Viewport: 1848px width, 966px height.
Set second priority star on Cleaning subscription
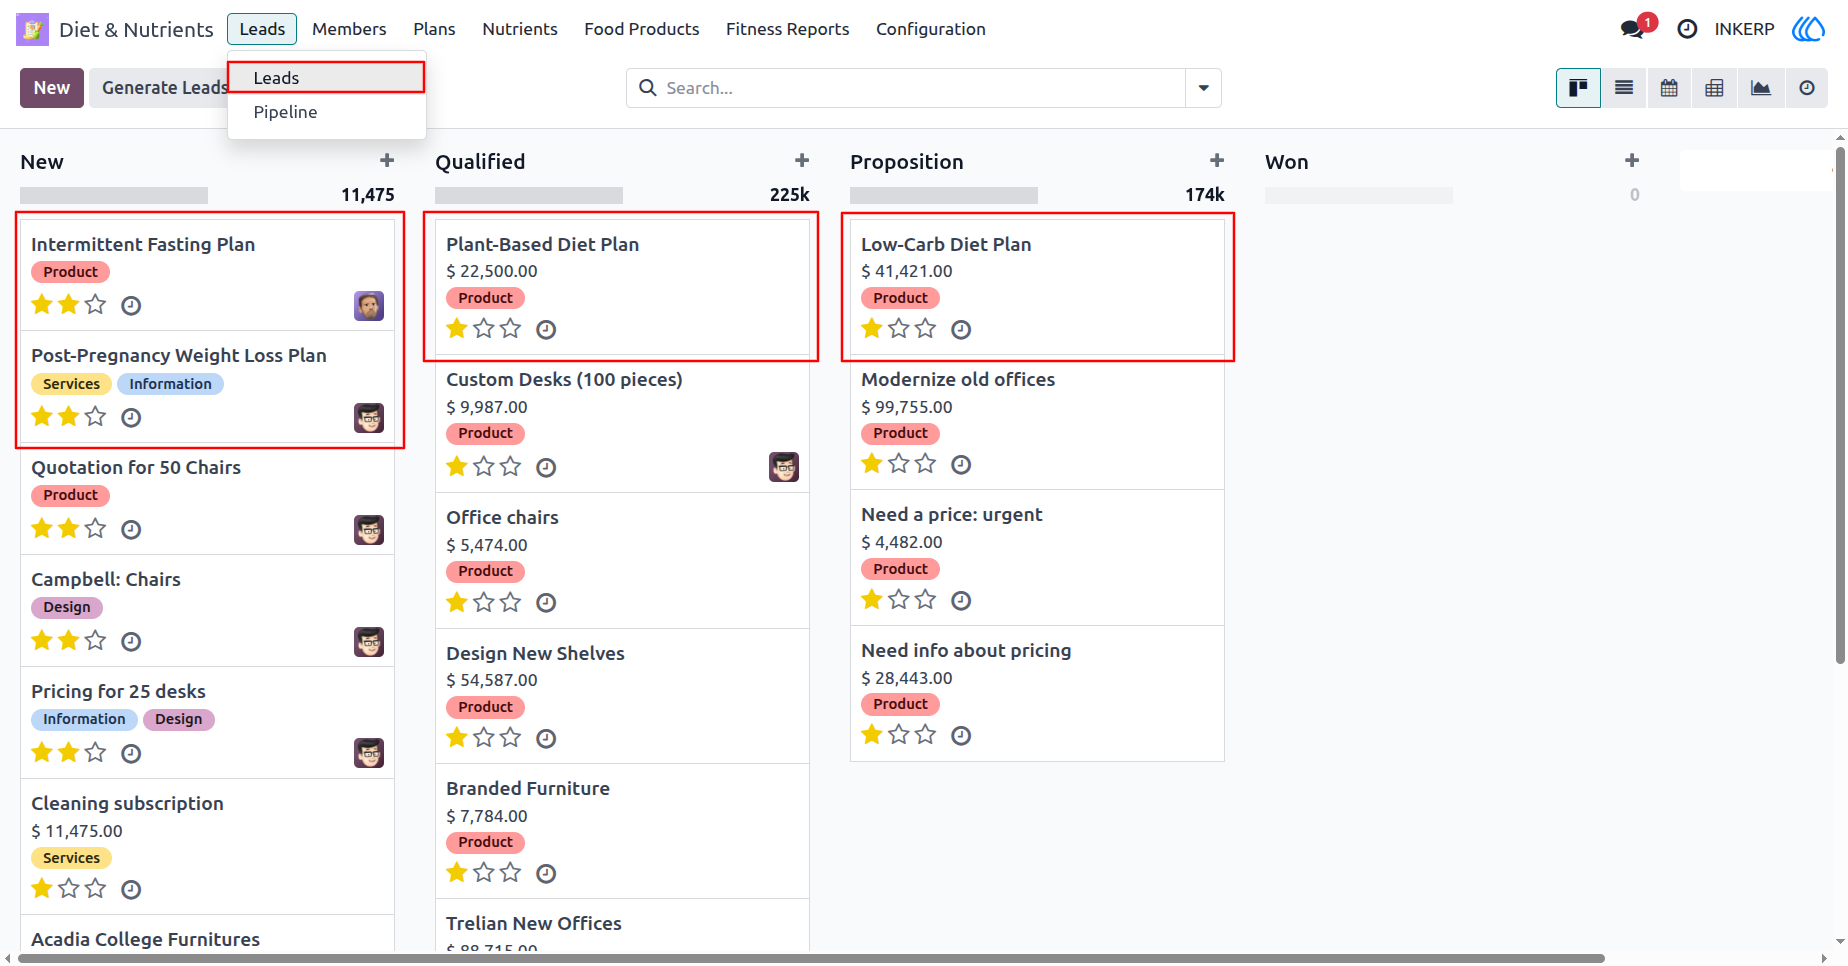[69, 888]
